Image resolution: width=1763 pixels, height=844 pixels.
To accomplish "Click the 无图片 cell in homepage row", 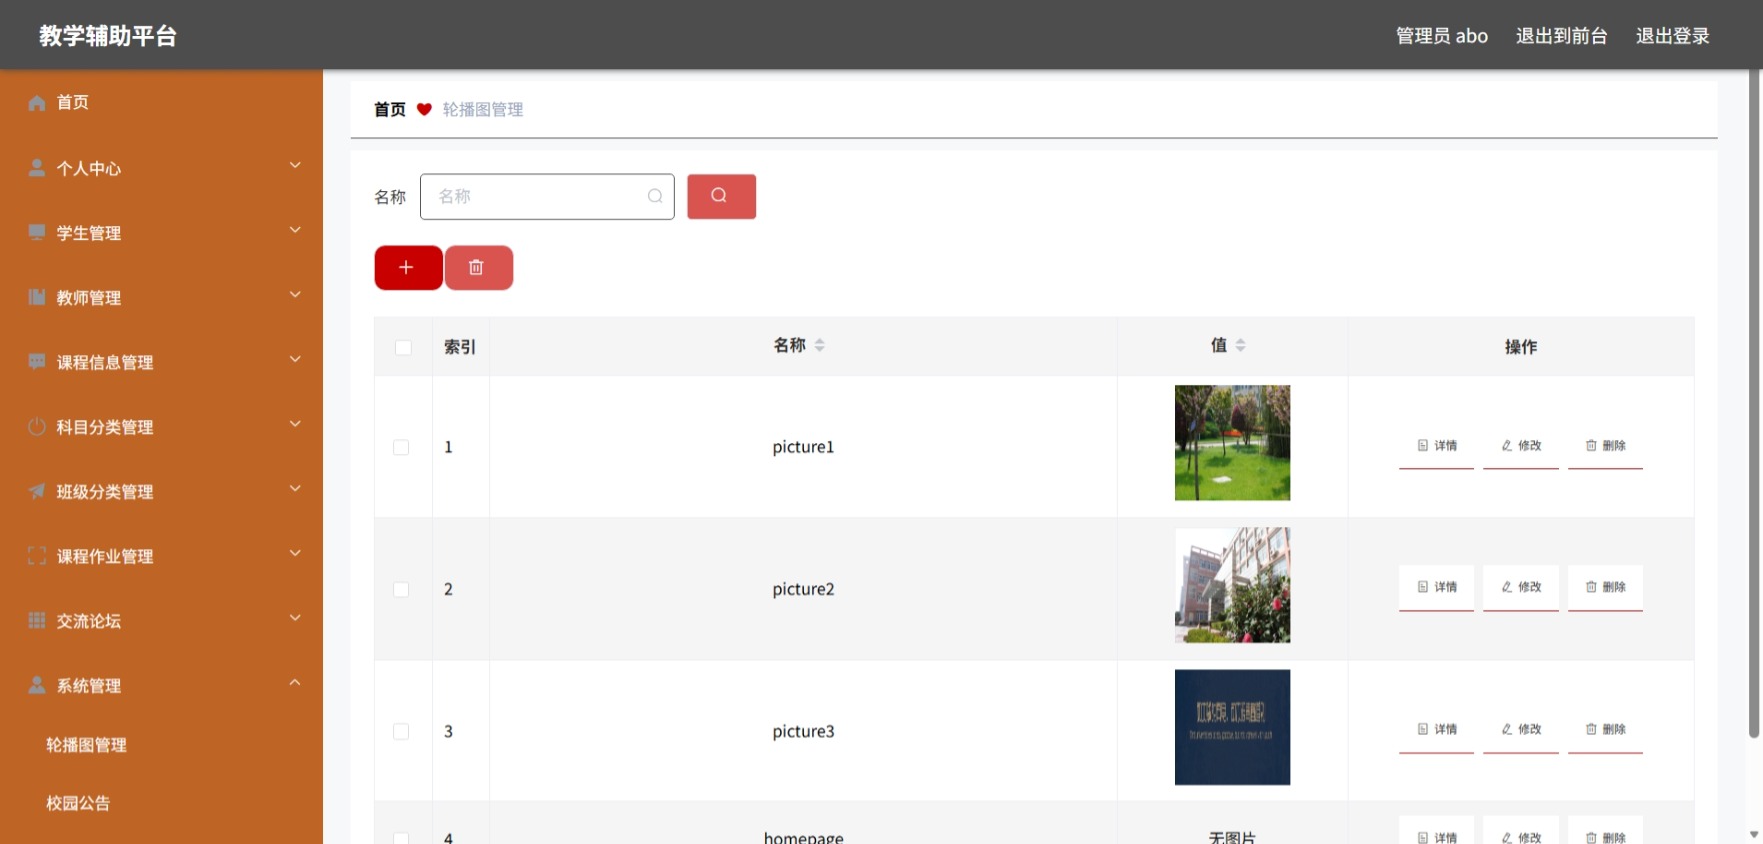I will 1232,838.
